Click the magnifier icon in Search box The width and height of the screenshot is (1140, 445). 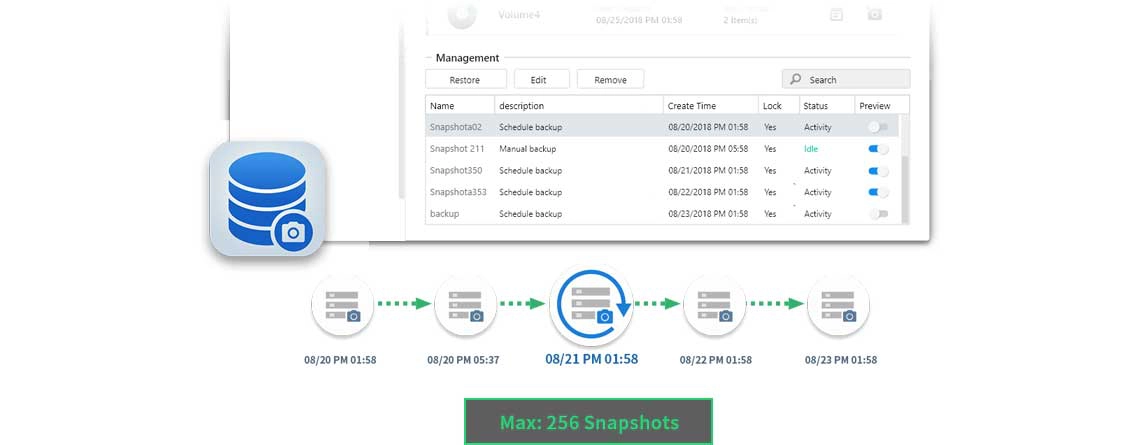[x=795, y=79]
